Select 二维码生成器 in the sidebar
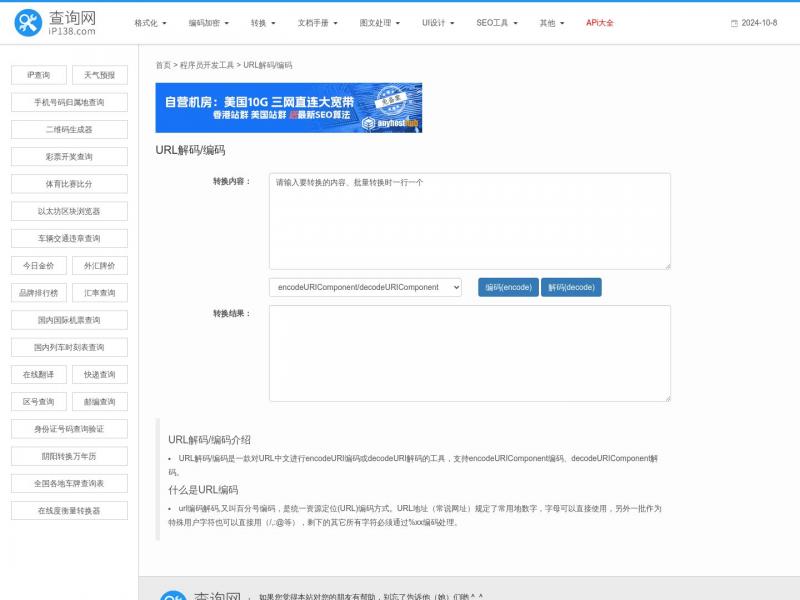The width and height of the screenshot is (800, 600). 69,130
